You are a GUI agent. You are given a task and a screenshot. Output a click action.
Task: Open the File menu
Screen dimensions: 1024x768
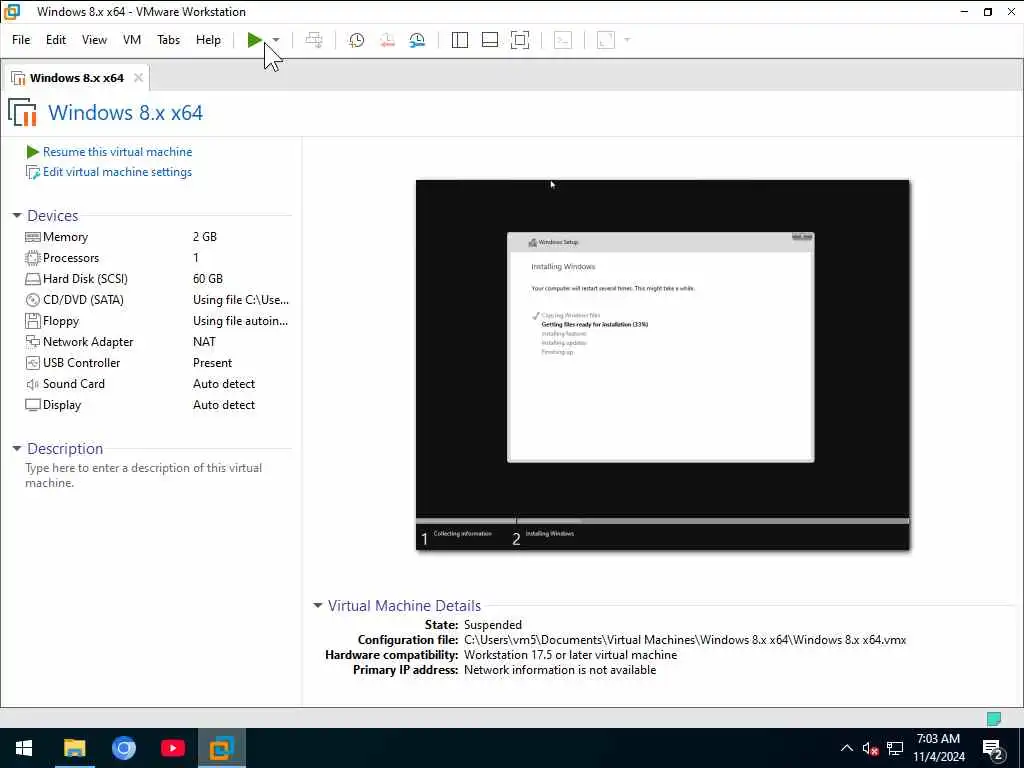click(21, 40)
